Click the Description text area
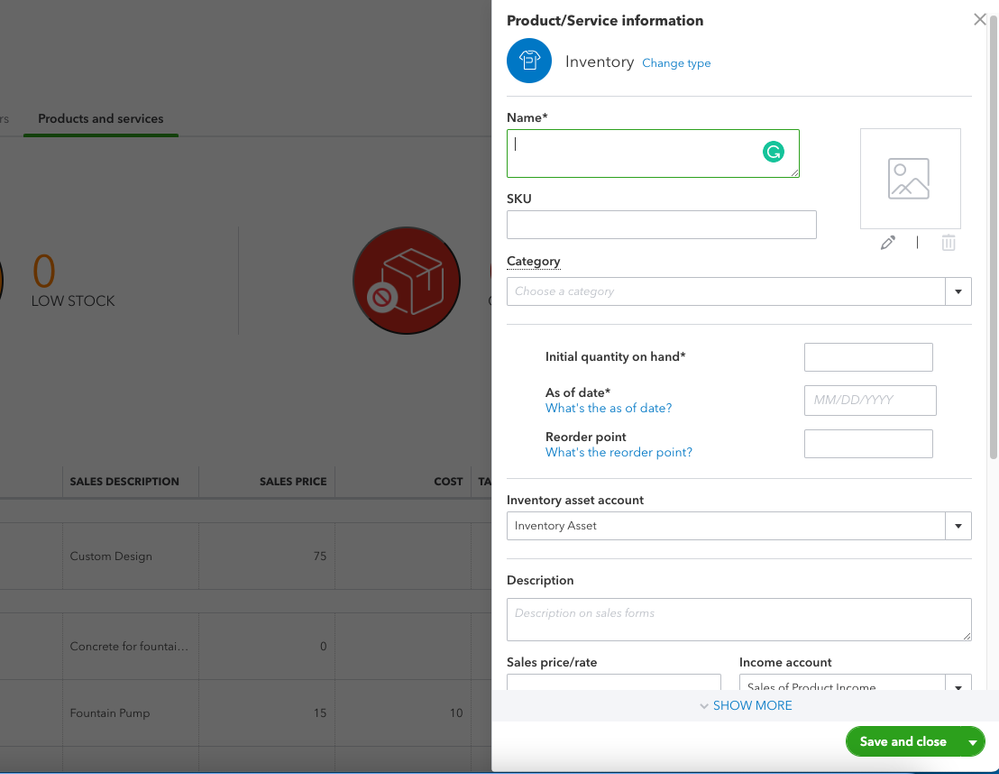This screenshot has height=774, width=999. (739, 619)
